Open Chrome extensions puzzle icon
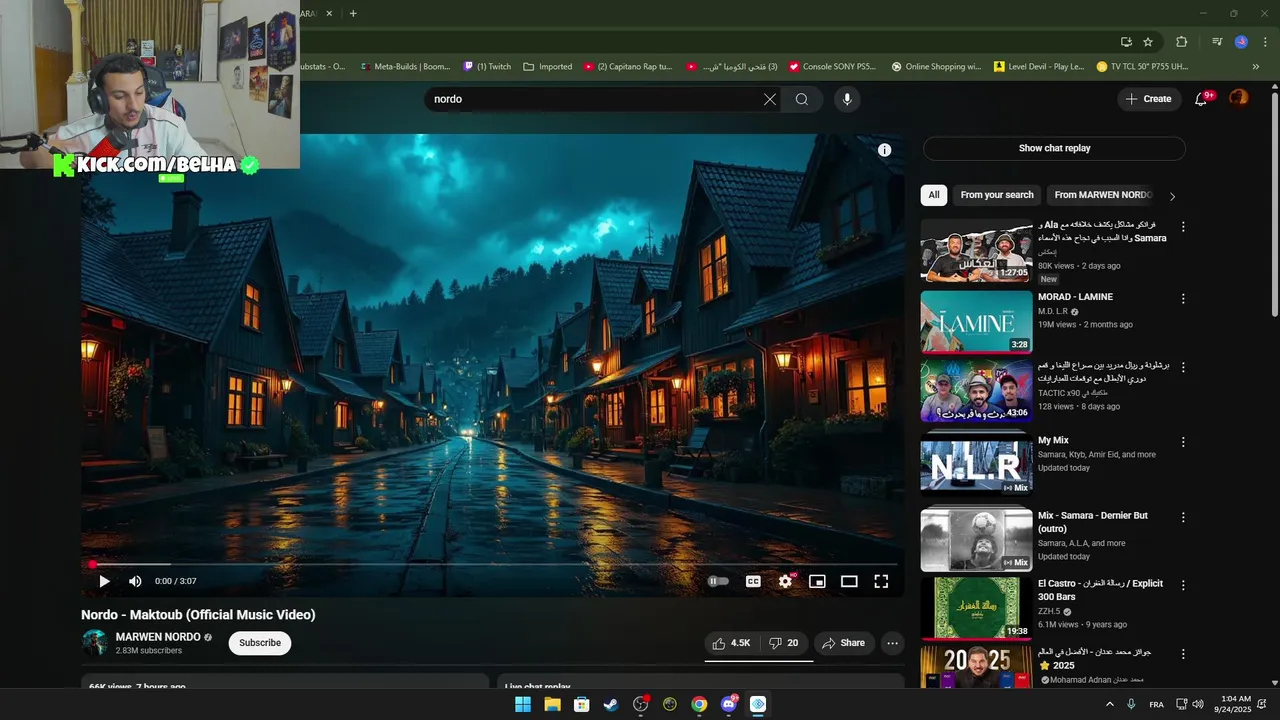Image resolution: width=1280 pixels, height=720 pixels. click(1182, 42)
